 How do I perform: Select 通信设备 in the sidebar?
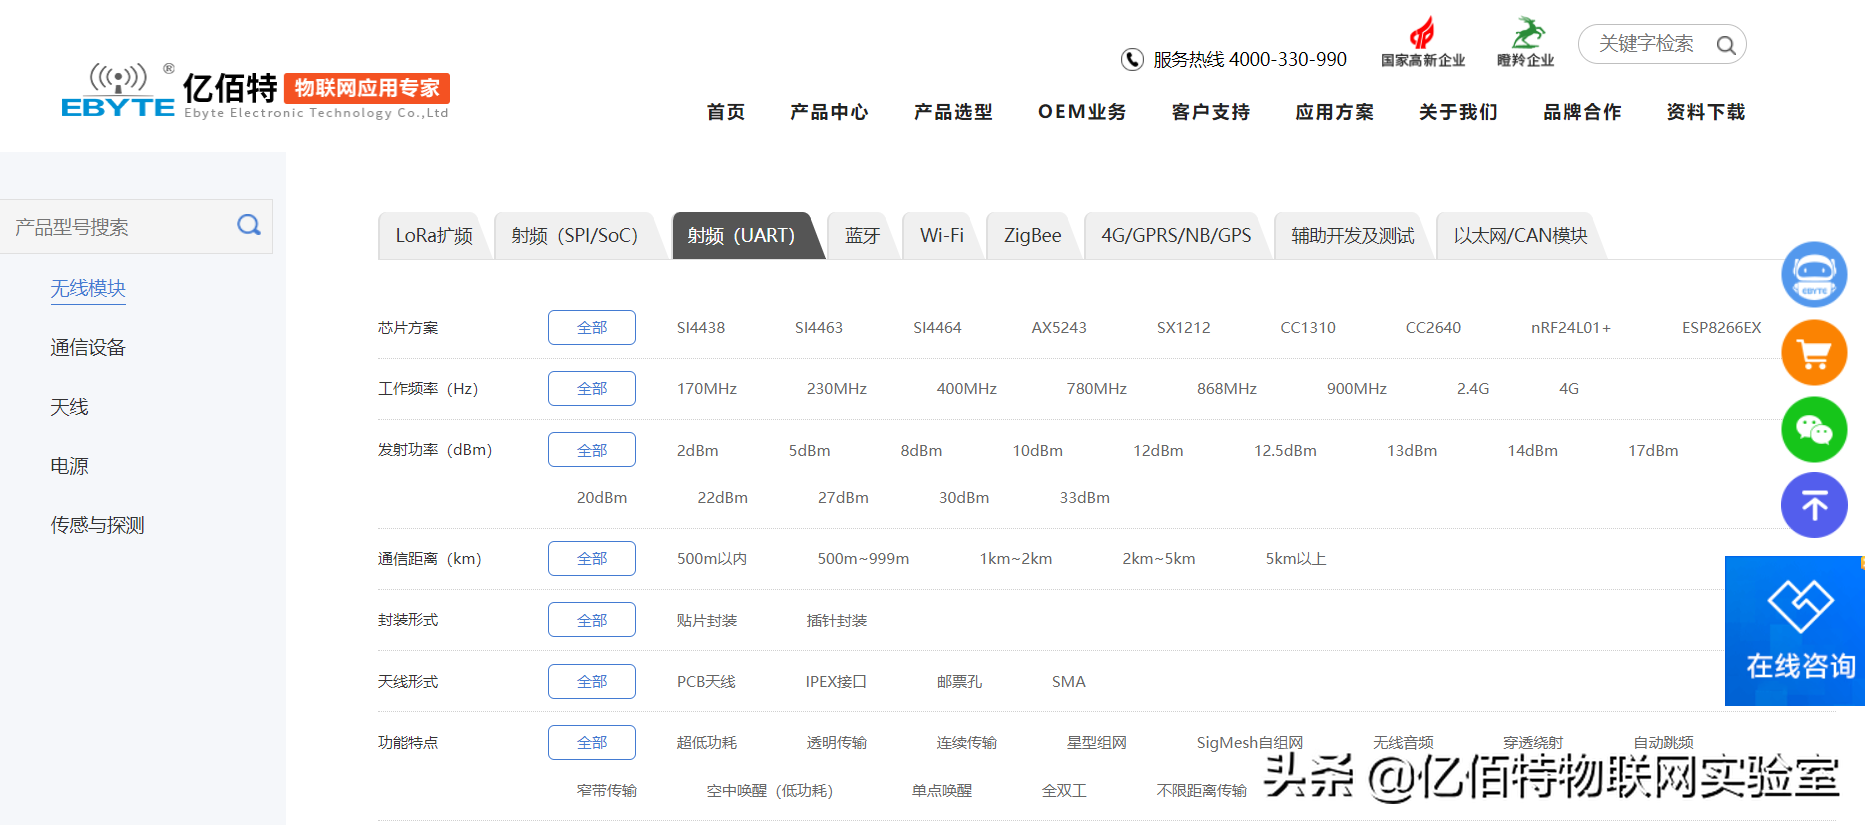click(x=88, y=347)
